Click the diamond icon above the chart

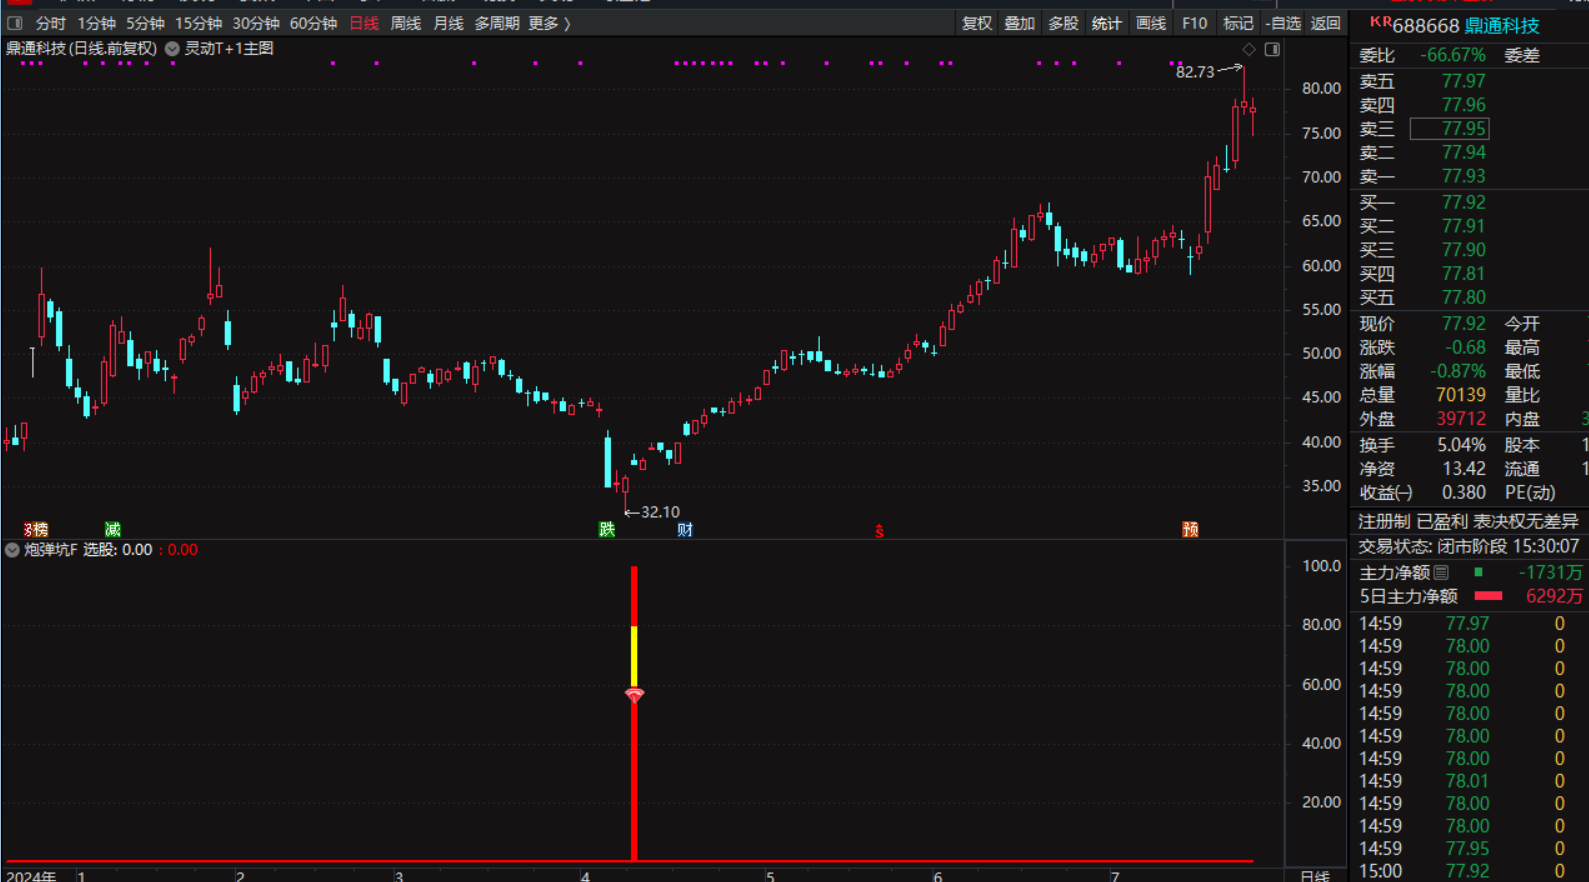pyautogui.click(x=1249, y=49)
